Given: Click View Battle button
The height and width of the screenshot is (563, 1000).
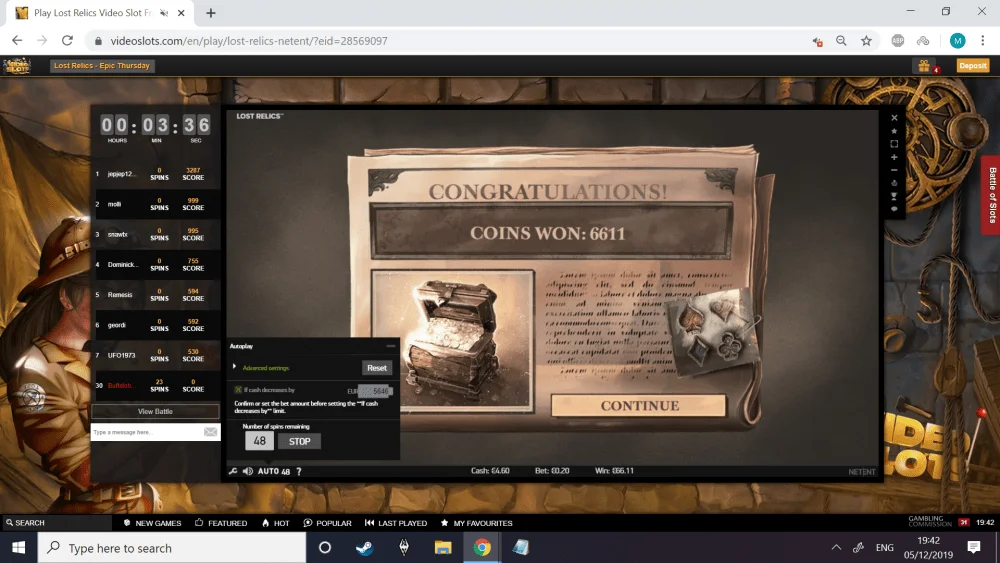Looking at the screenshot, I should pyautogui.click(x=155, y=411).
